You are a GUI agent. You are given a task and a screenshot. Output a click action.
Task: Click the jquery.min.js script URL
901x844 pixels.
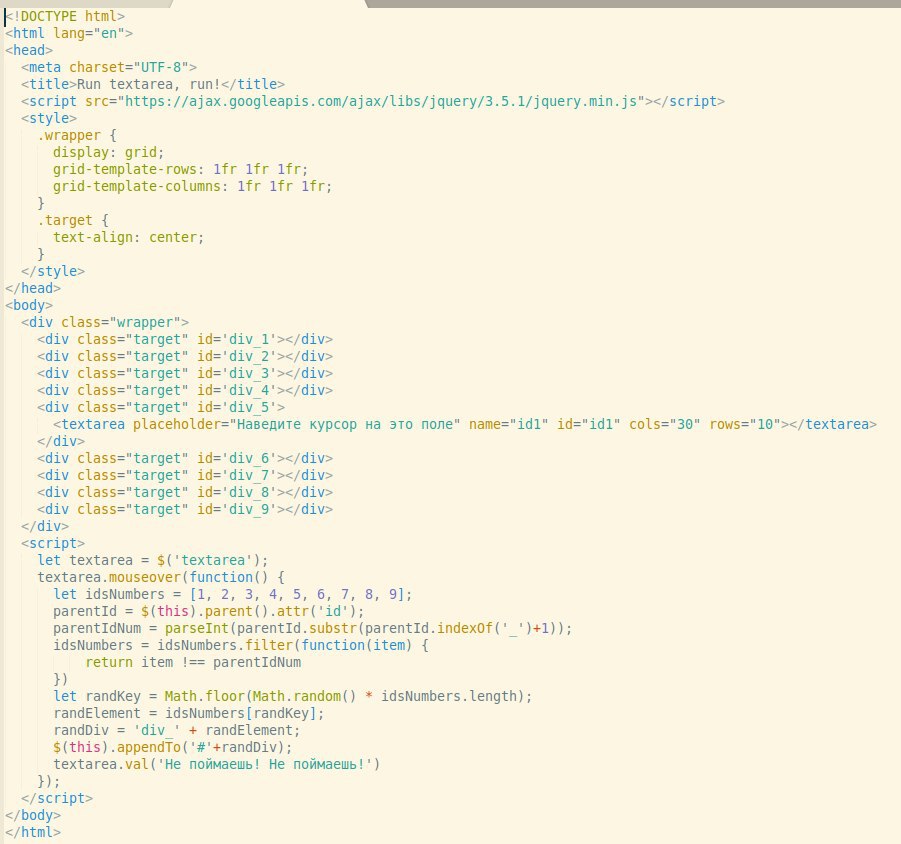382,101
